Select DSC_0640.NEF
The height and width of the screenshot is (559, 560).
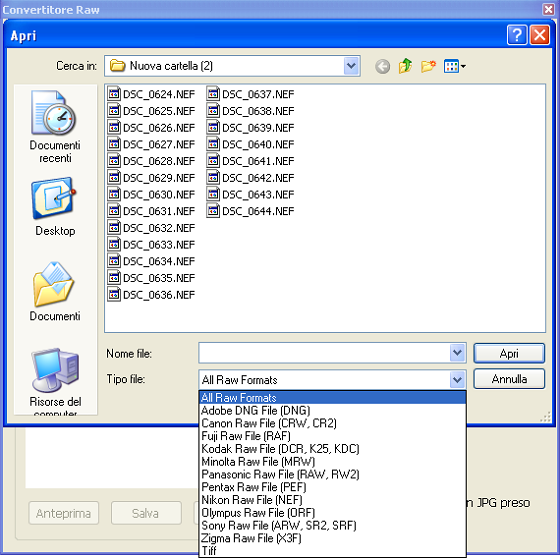tap(250, 144)
